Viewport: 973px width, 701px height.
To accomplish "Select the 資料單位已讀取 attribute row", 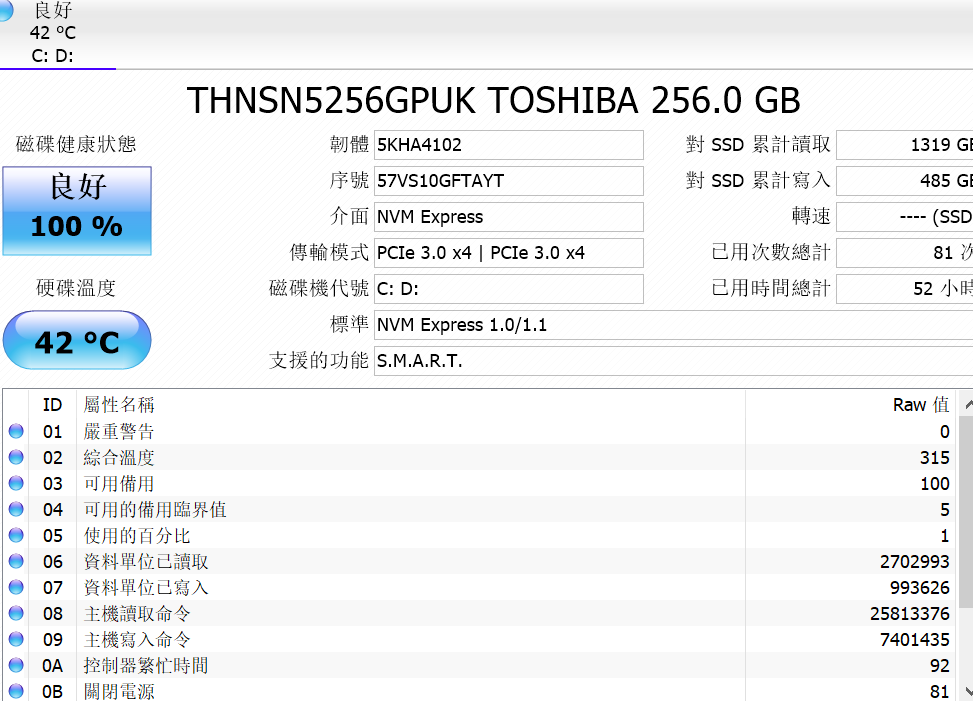I will (480, 562).
